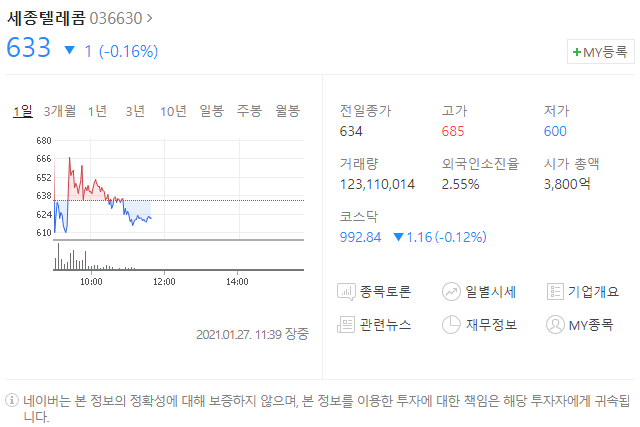Expand stock details via chevron after 036630
Viewport: 640px width, 427px height.
[x=149, y=18]
